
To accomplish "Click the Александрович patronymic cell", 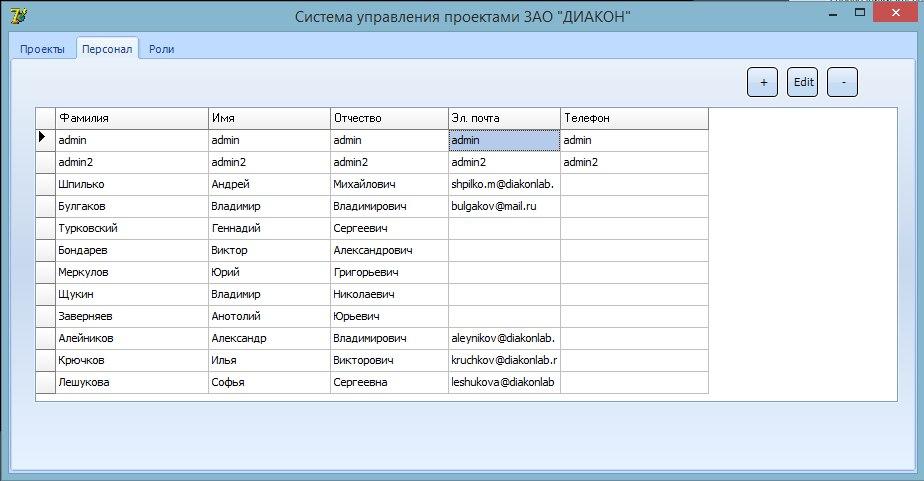I will (x=390, y=250).
